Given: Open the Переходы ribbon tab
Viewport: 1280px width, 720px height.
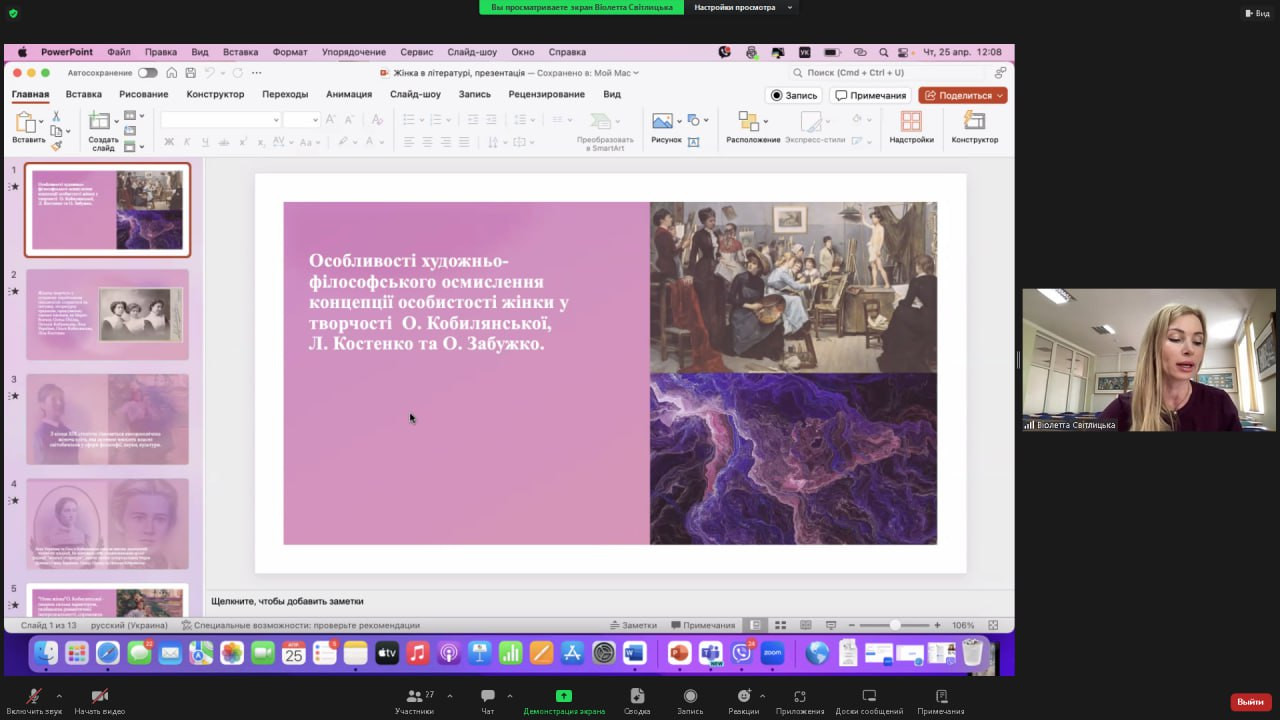Looking at the screenshot, I should coord(285,94).
